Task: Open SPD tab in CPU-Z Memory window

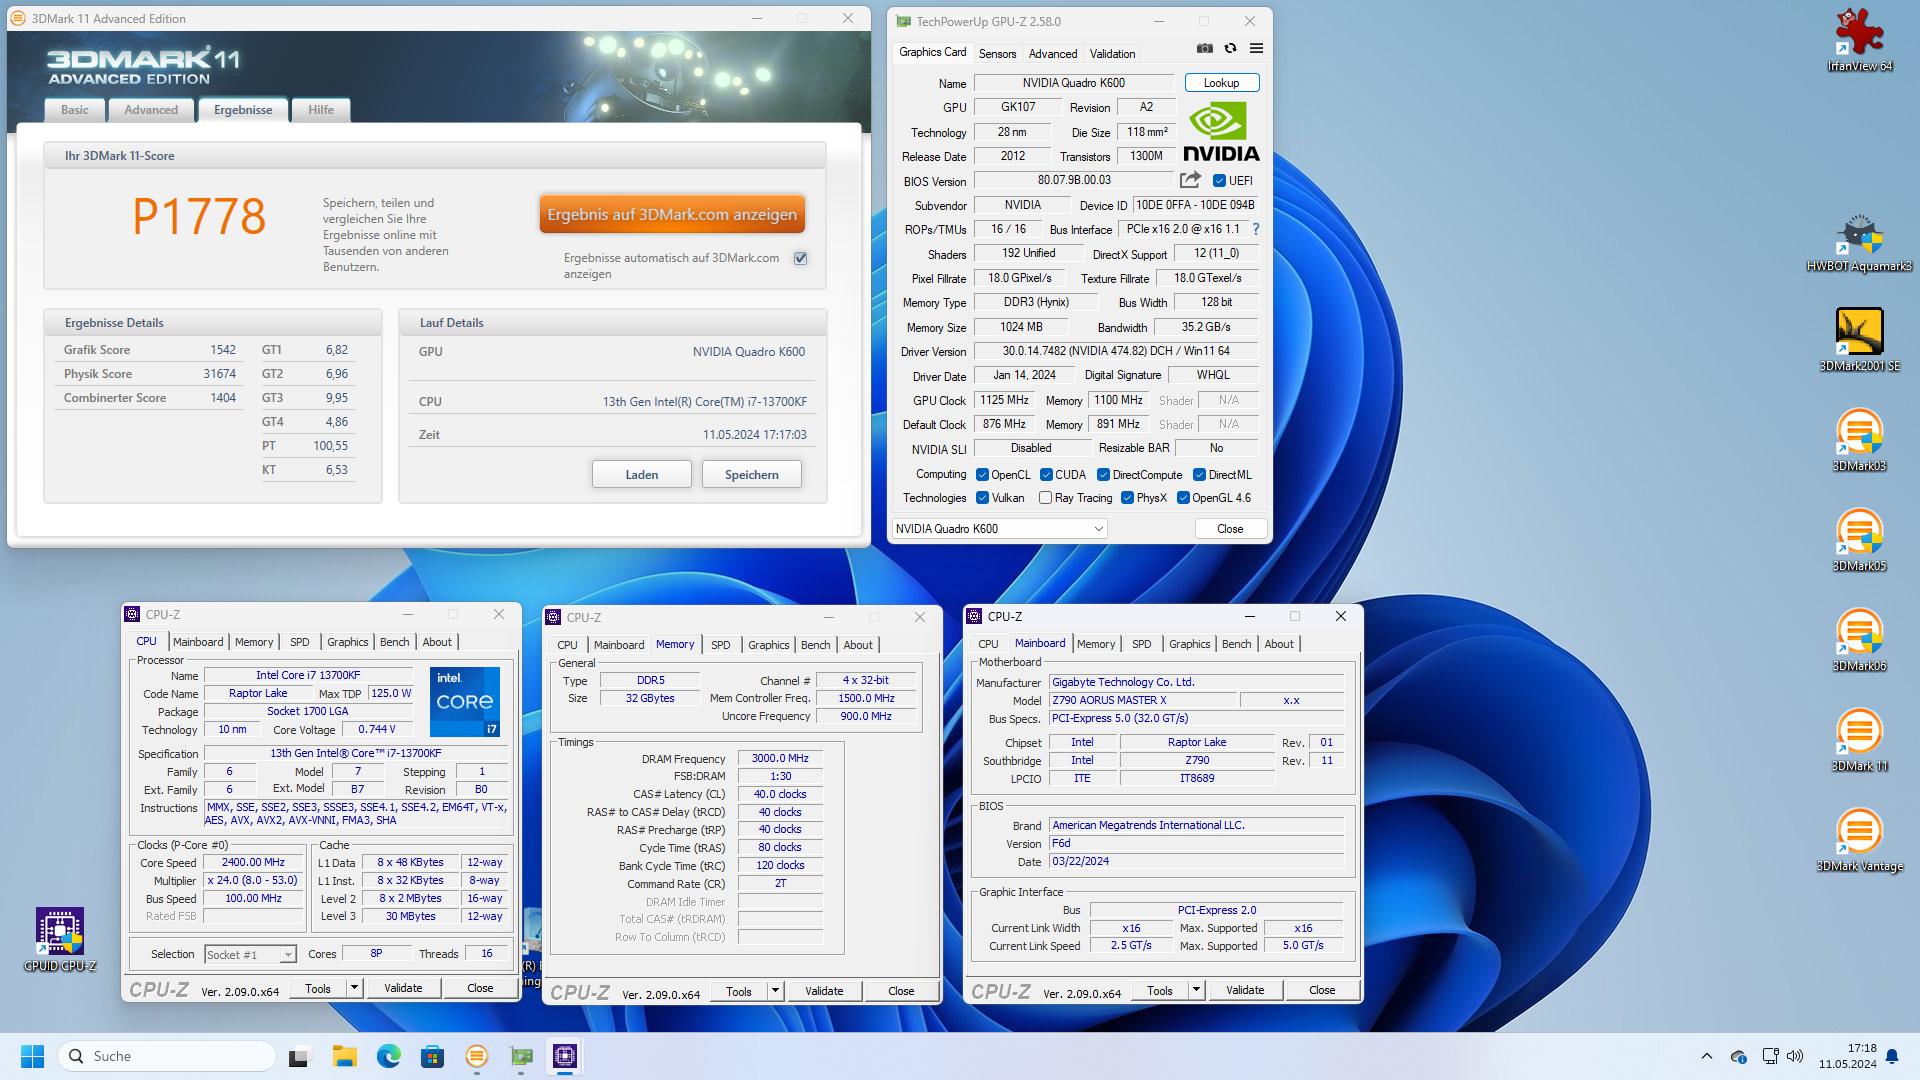Action: click(720, 645)
